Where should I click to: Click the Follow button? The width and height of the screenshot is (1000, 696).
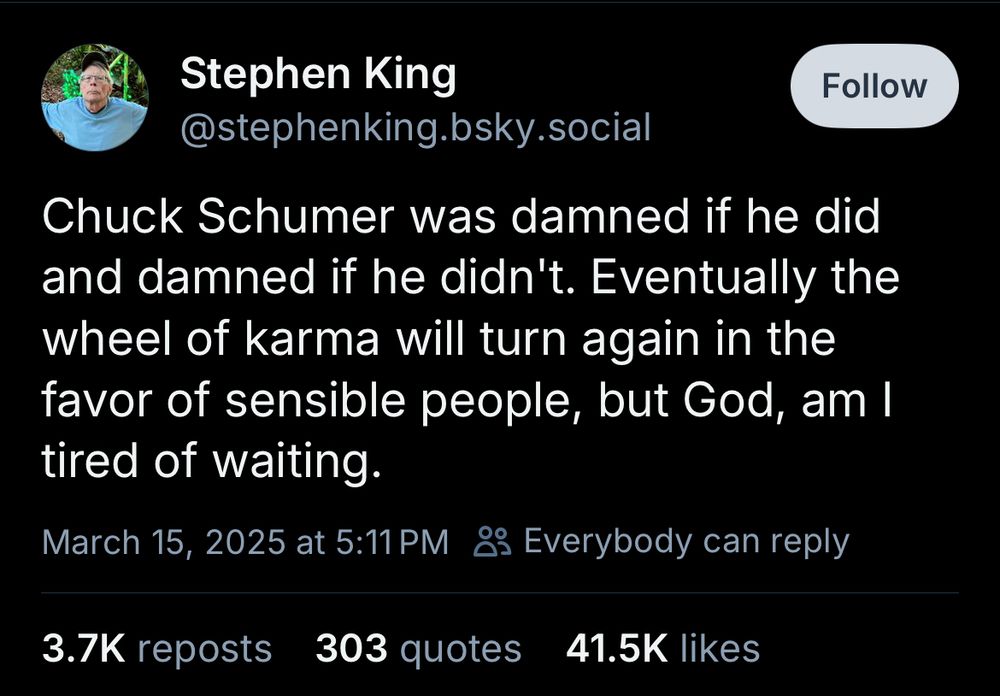(x=874, y=86)
